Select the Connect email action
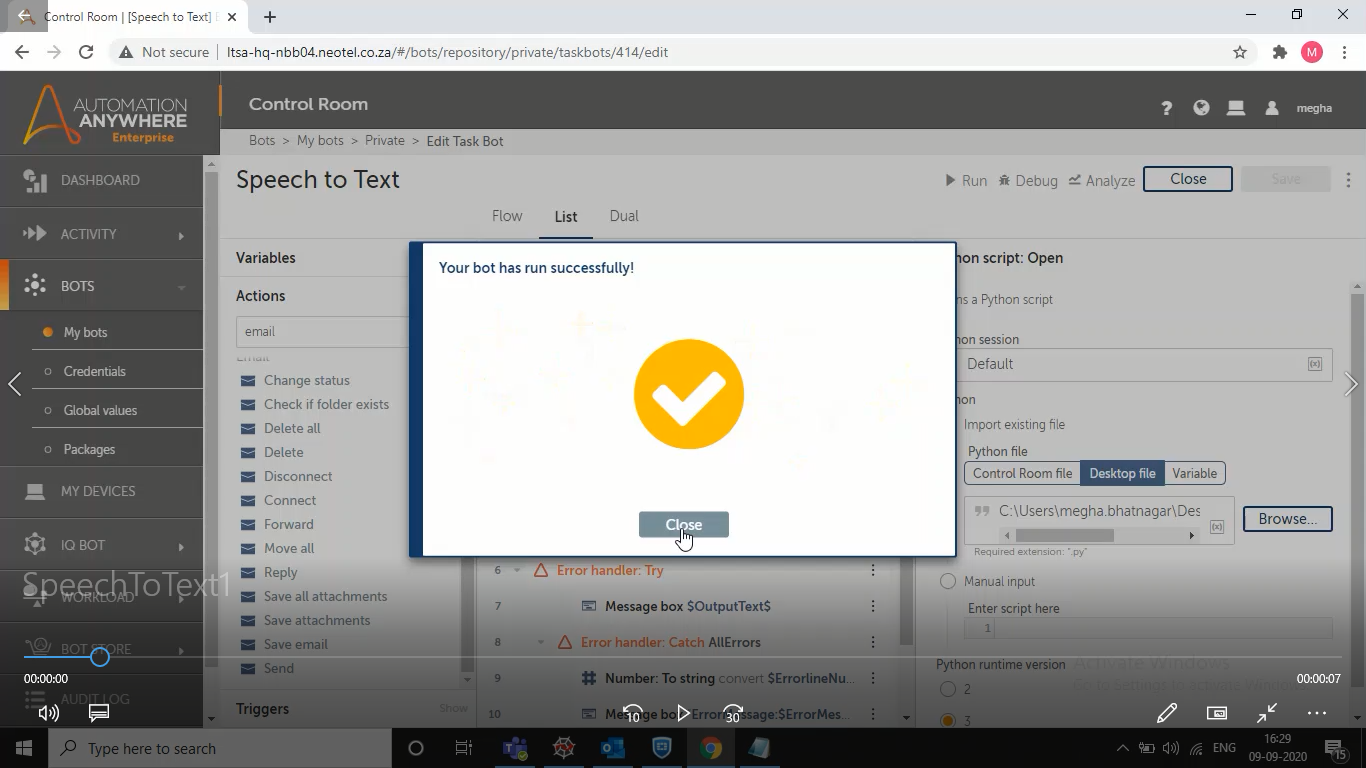This screenshot has width=1366, height=768. coord(290,500)
